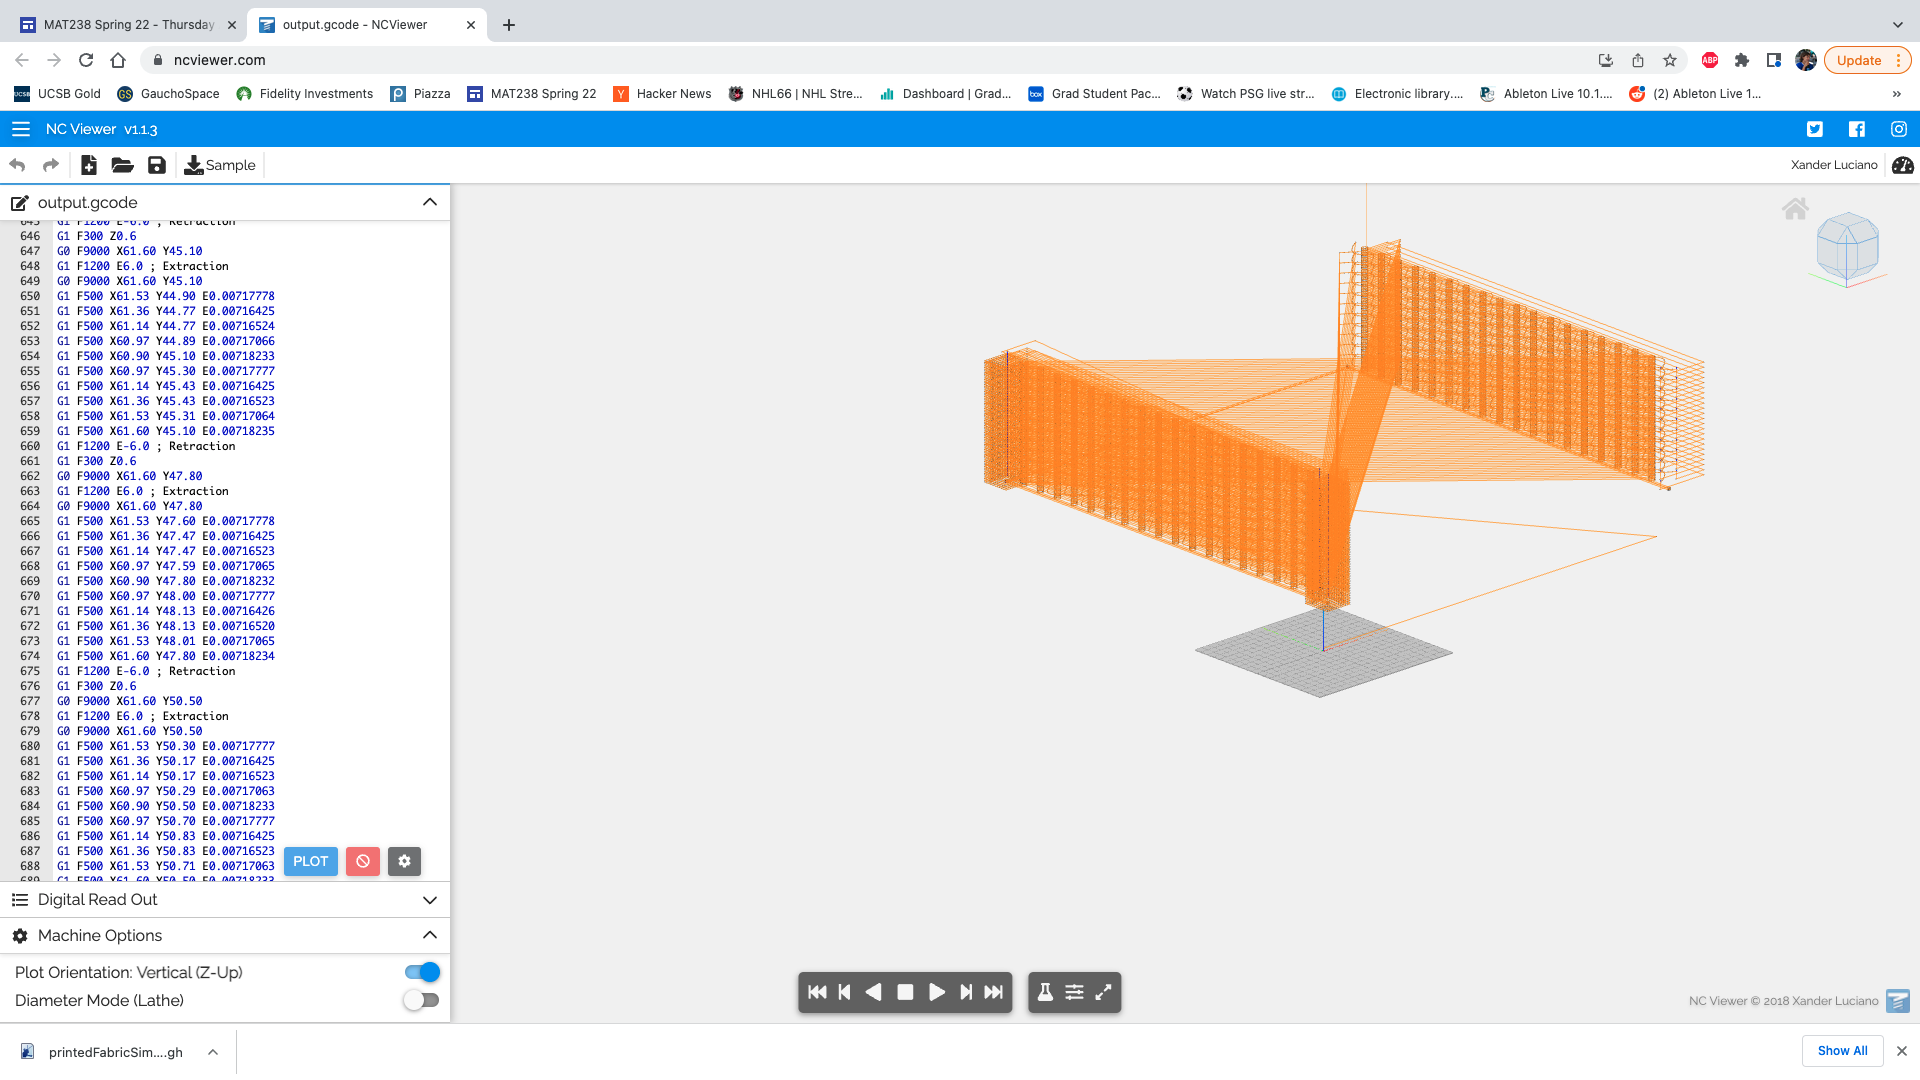Click the PLOT button to render toolpath

[x=310, y=860]
